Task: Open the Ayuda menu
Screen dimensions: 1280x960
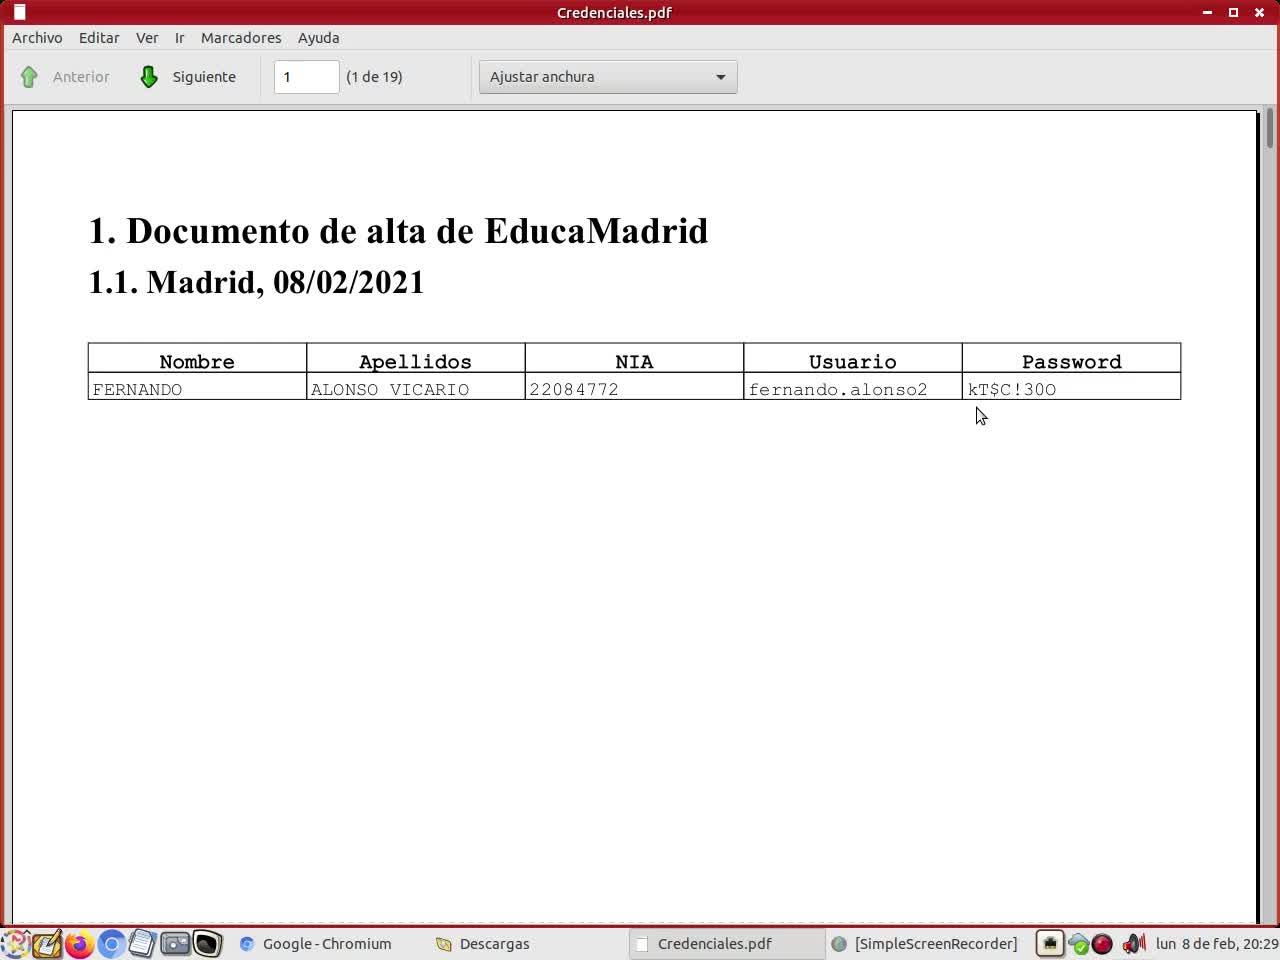Action: coord(319,38)
